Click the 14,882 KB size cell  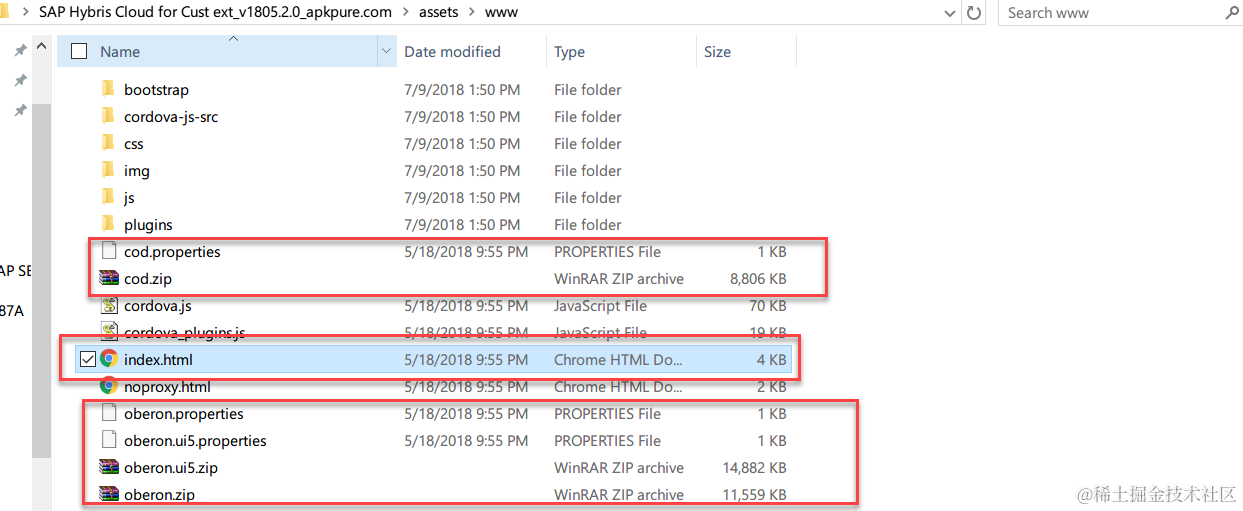point(754,467)
